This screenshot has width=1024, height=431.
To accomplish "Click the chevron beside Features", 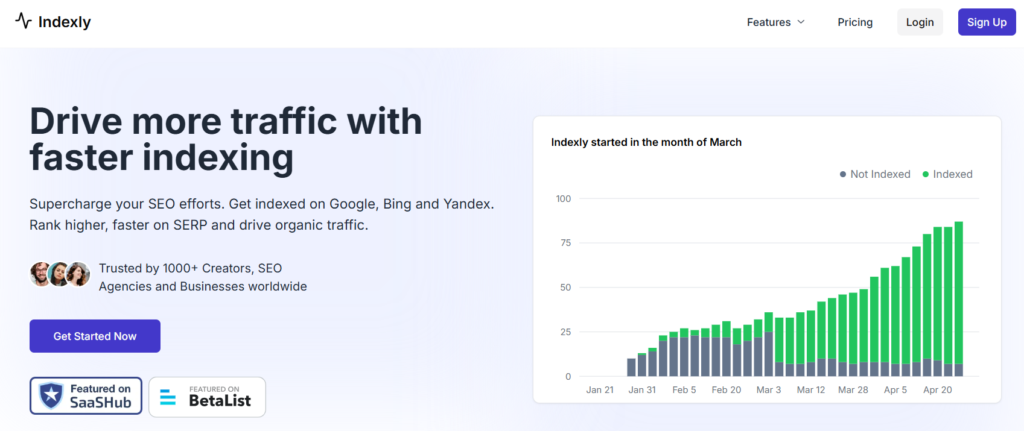I will [x=801, y=22].
